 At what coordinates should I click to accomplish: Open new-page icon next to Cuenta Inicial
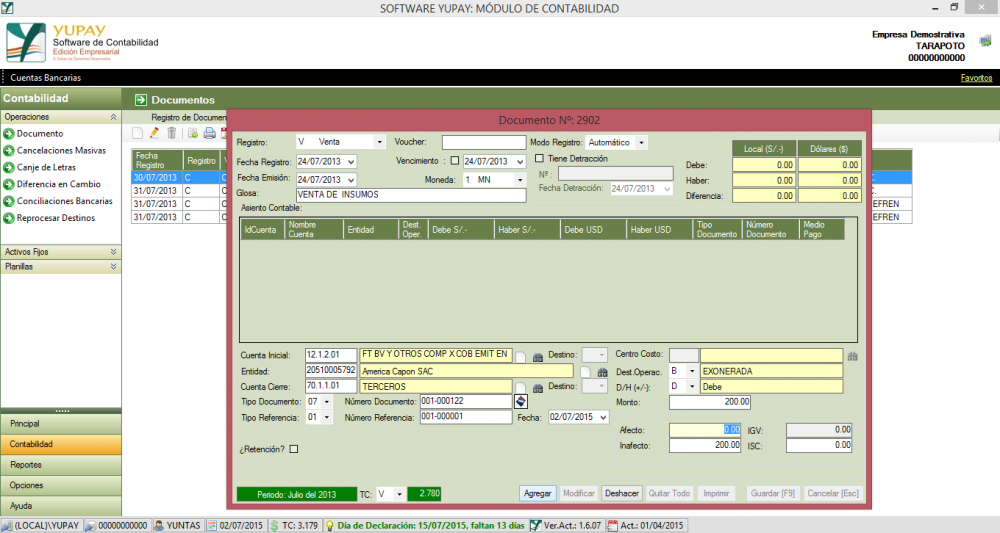[x=521, y=357]
